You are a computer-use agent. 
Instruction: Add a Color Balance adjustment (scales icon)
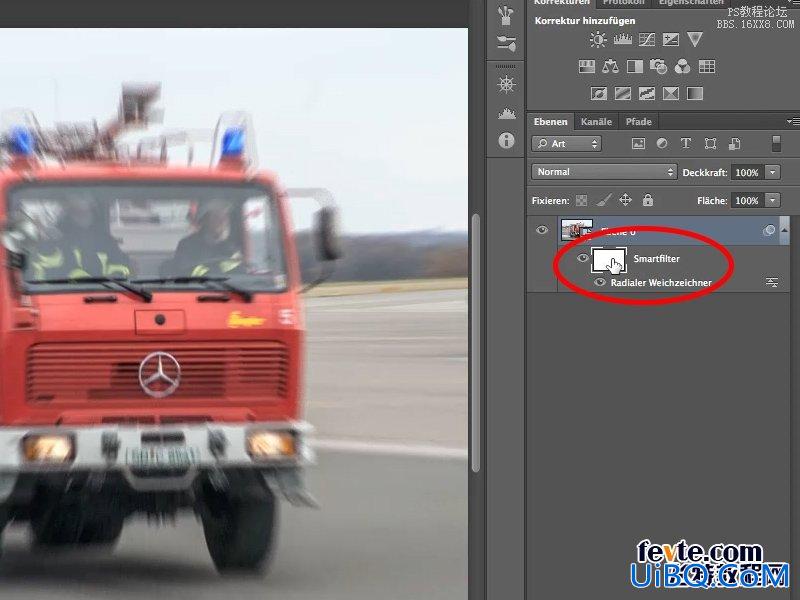pos(611,66)
